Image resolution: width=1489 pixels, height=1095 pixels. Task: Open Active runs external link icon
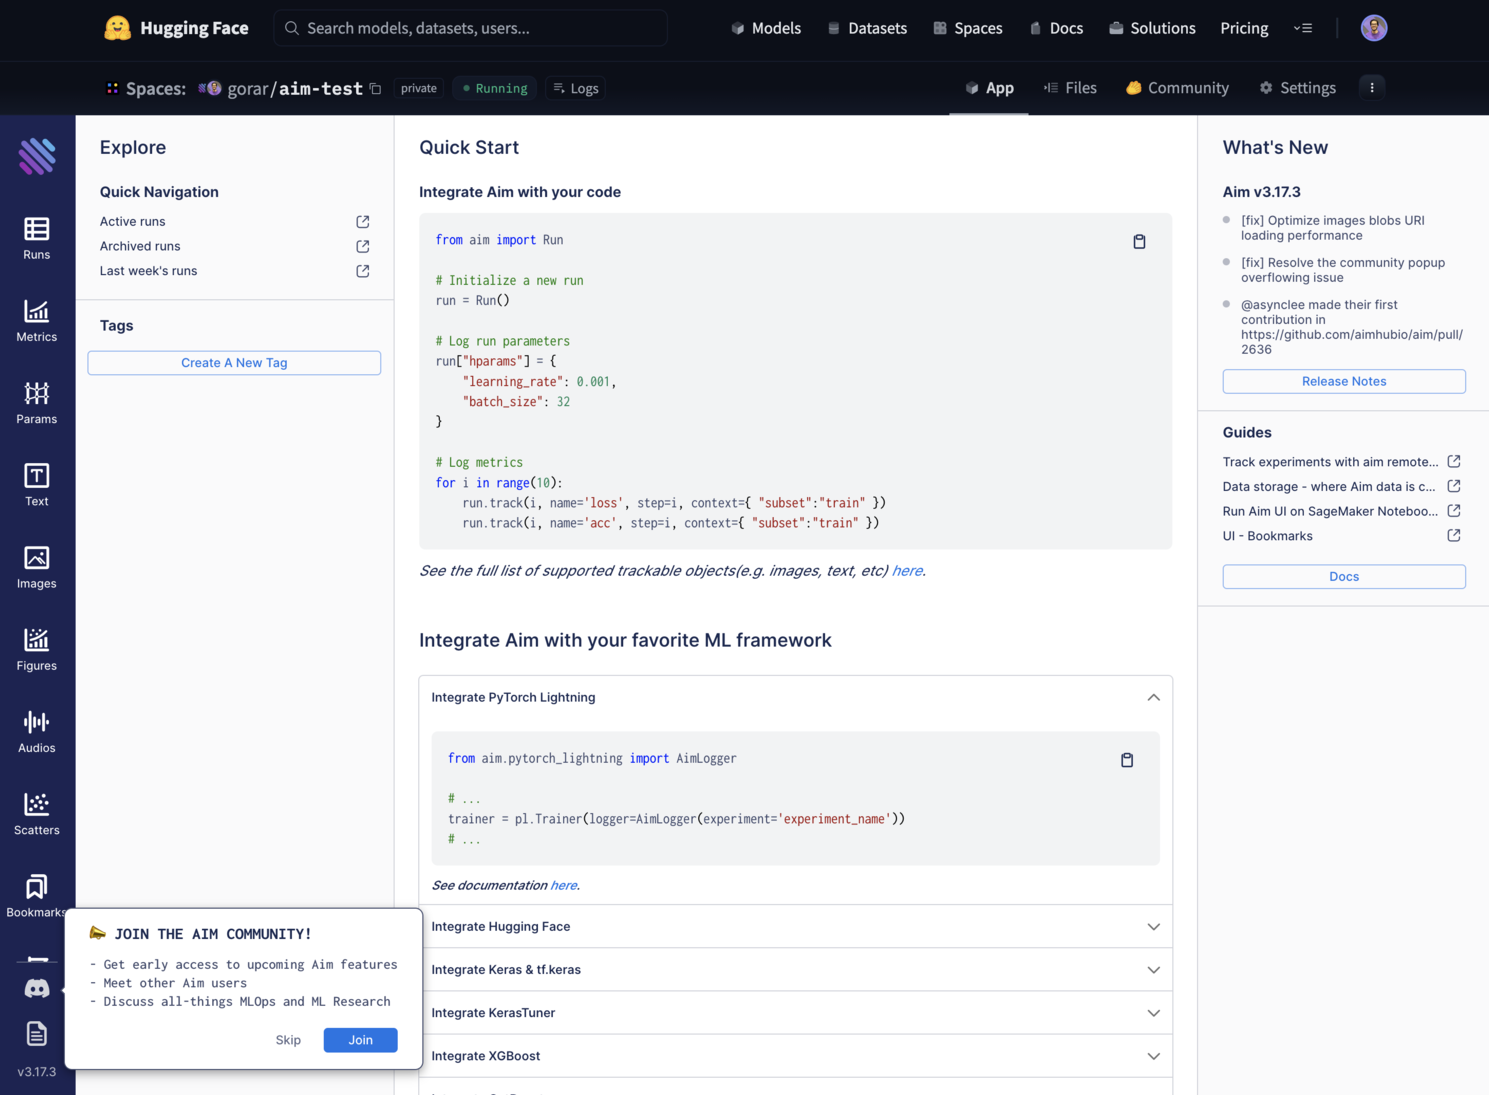click(363, 222)
